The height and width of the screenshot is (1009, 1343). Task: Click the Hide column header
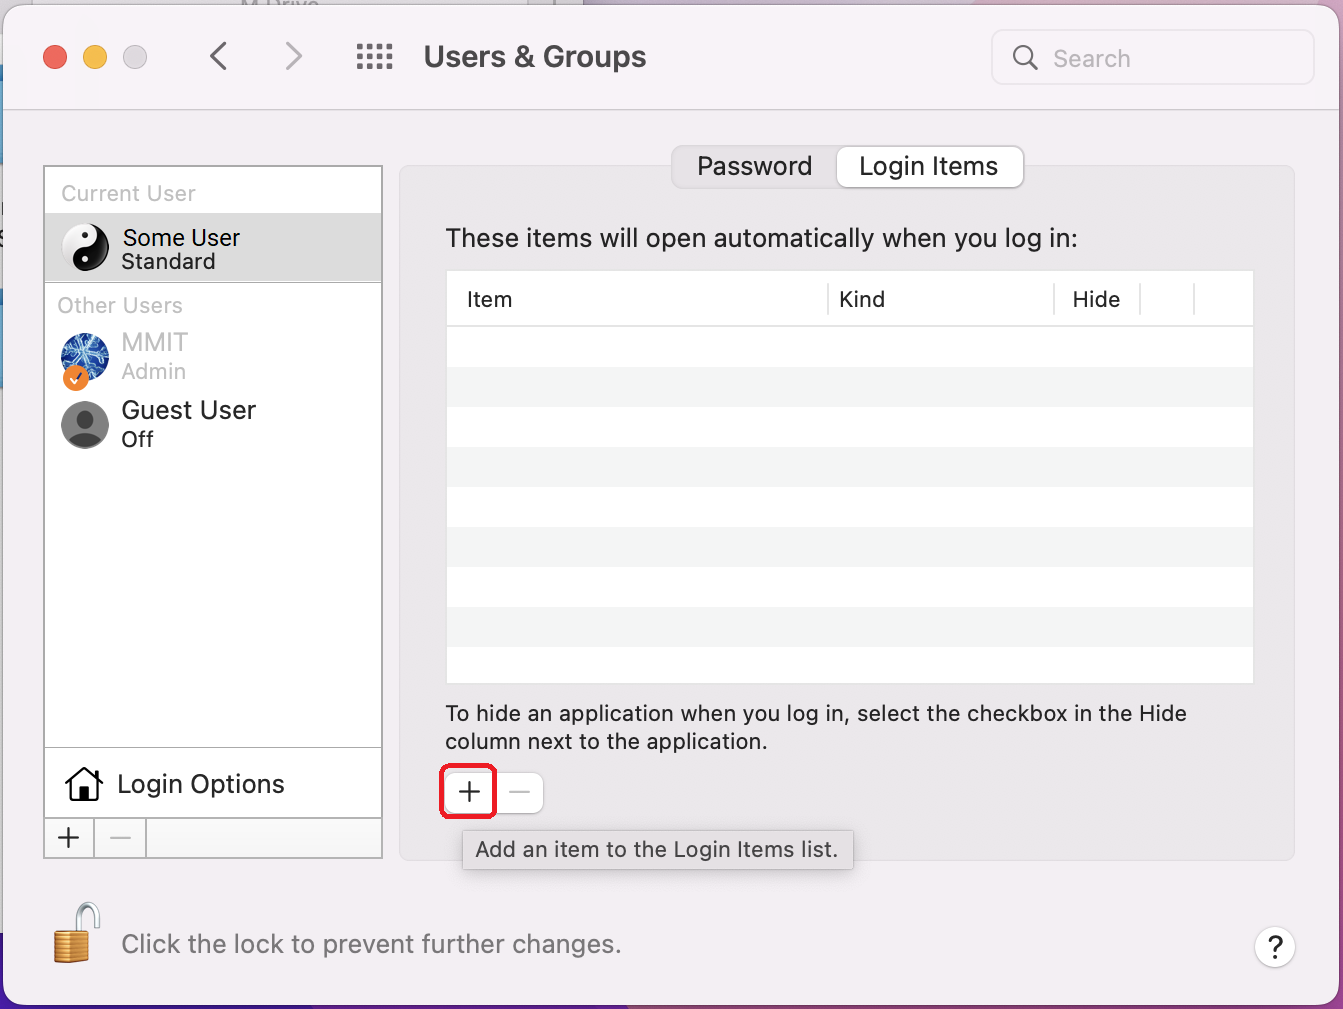1096,299
